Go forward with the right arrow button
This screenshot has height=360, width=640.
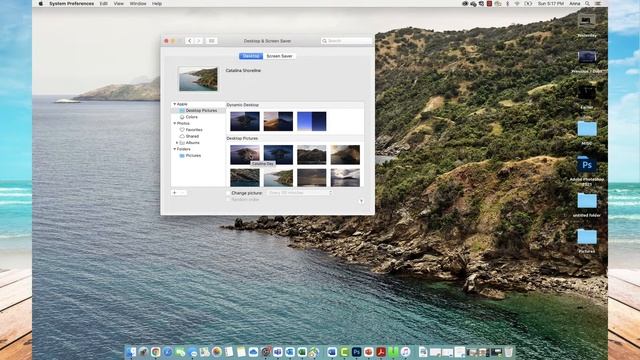coord(198,41)
